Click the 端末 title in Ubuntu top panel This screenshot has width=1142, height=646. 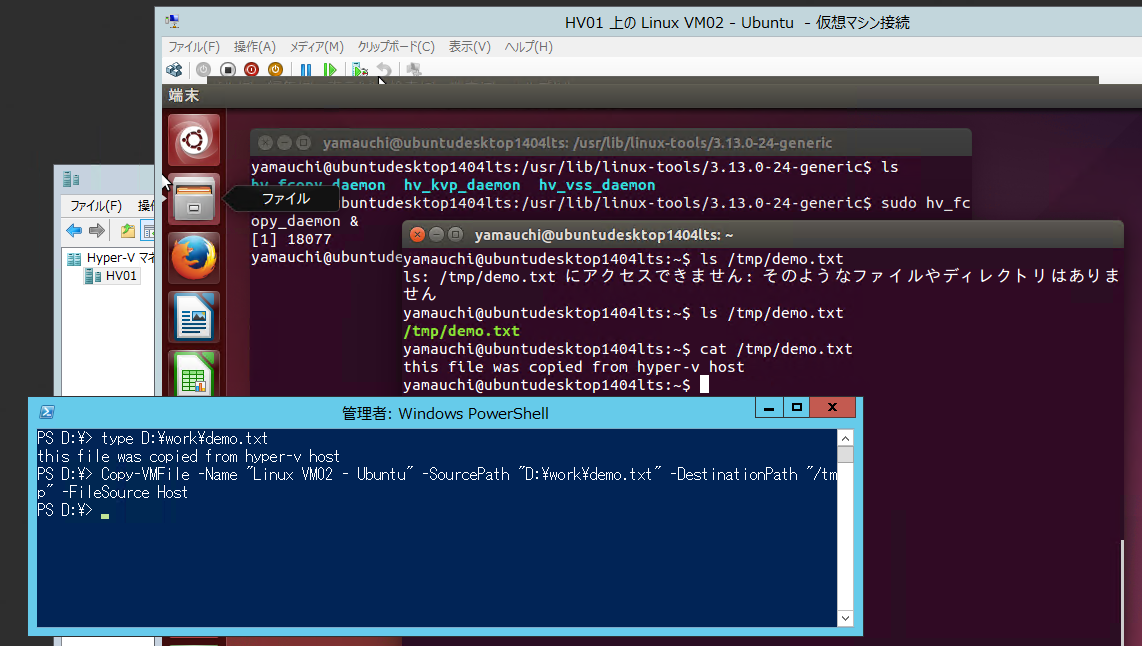point(184,95)
